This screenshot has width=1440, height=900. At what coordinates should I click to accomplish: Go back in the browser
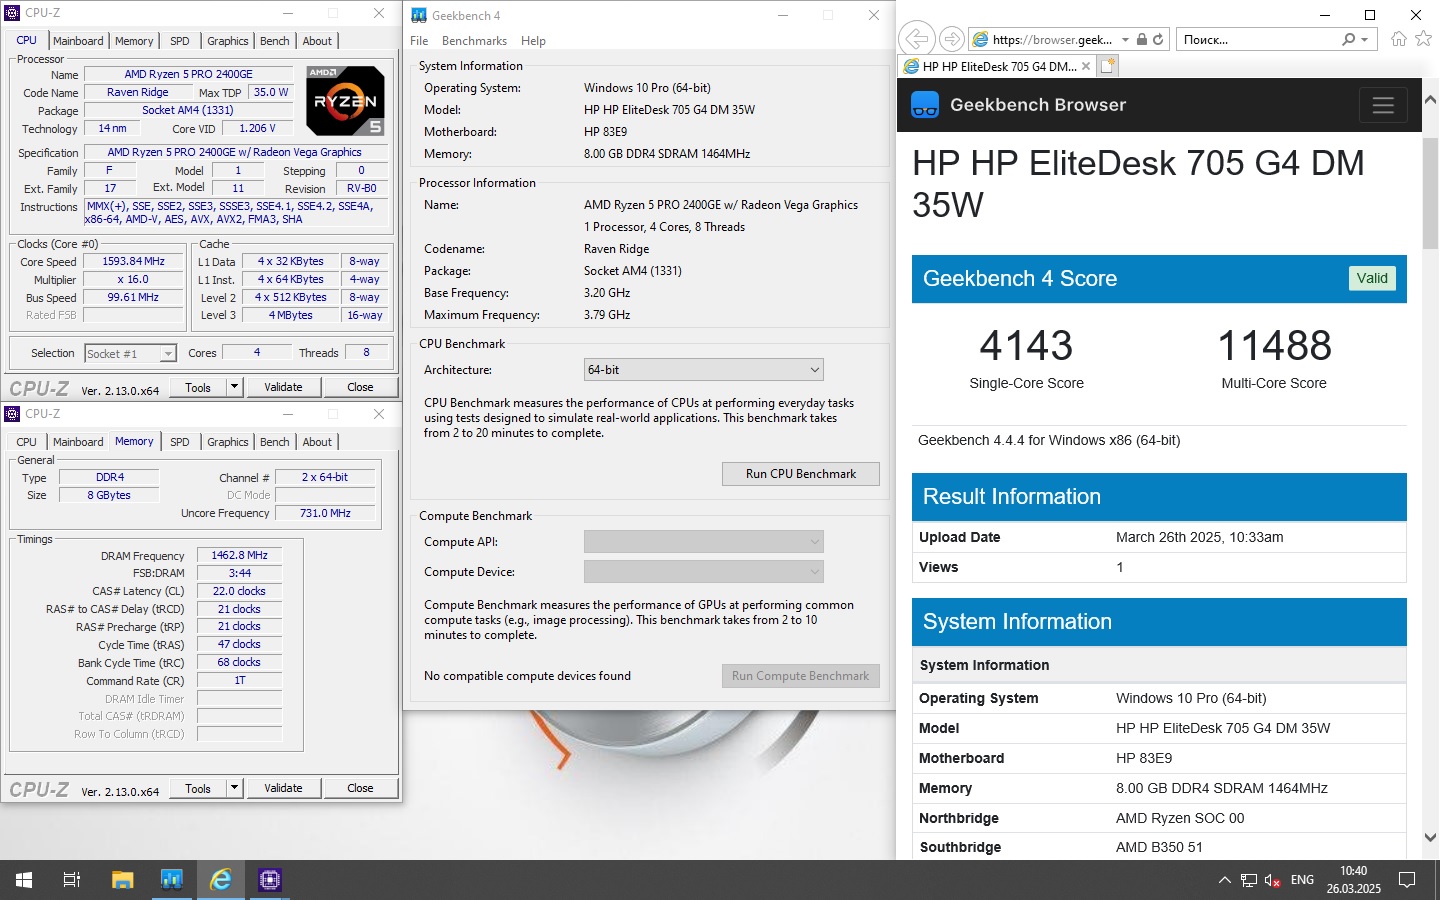click(916, 39)
